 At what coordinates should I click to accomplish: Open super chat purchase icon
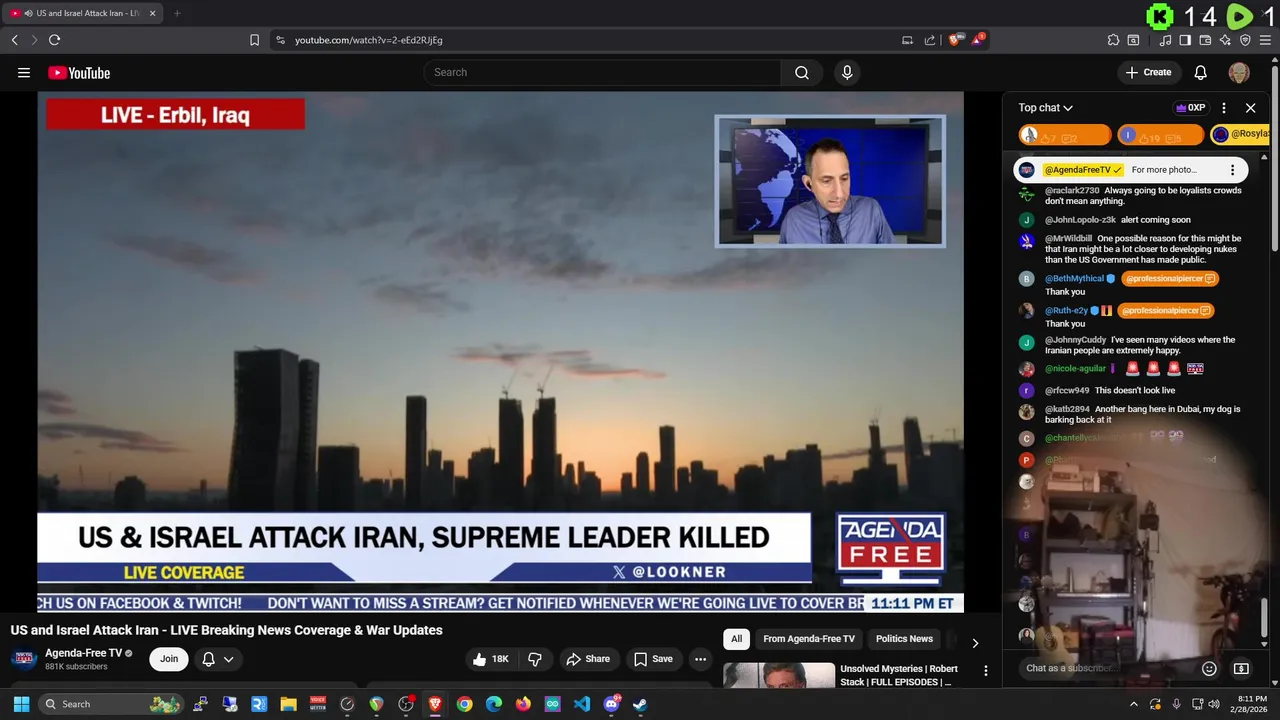[1241, 668]
